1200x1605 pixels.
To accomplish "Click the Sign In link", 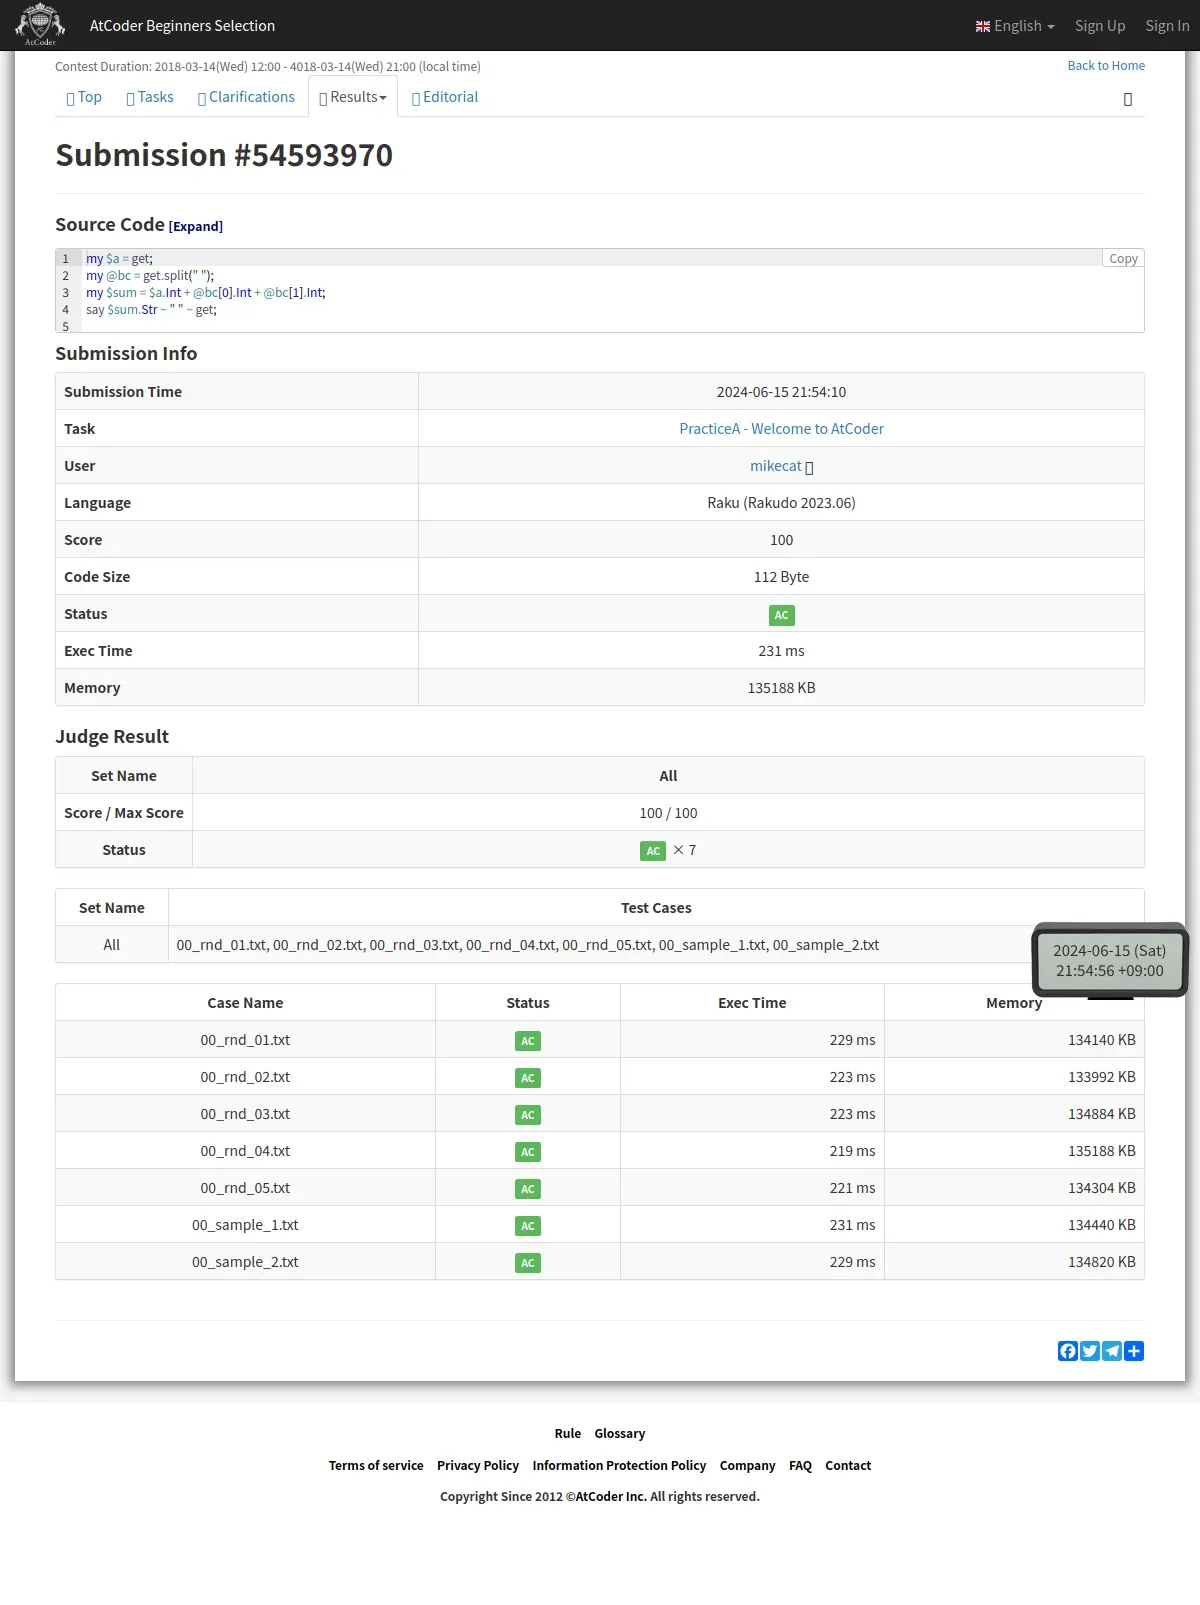I will point(1167,26).
